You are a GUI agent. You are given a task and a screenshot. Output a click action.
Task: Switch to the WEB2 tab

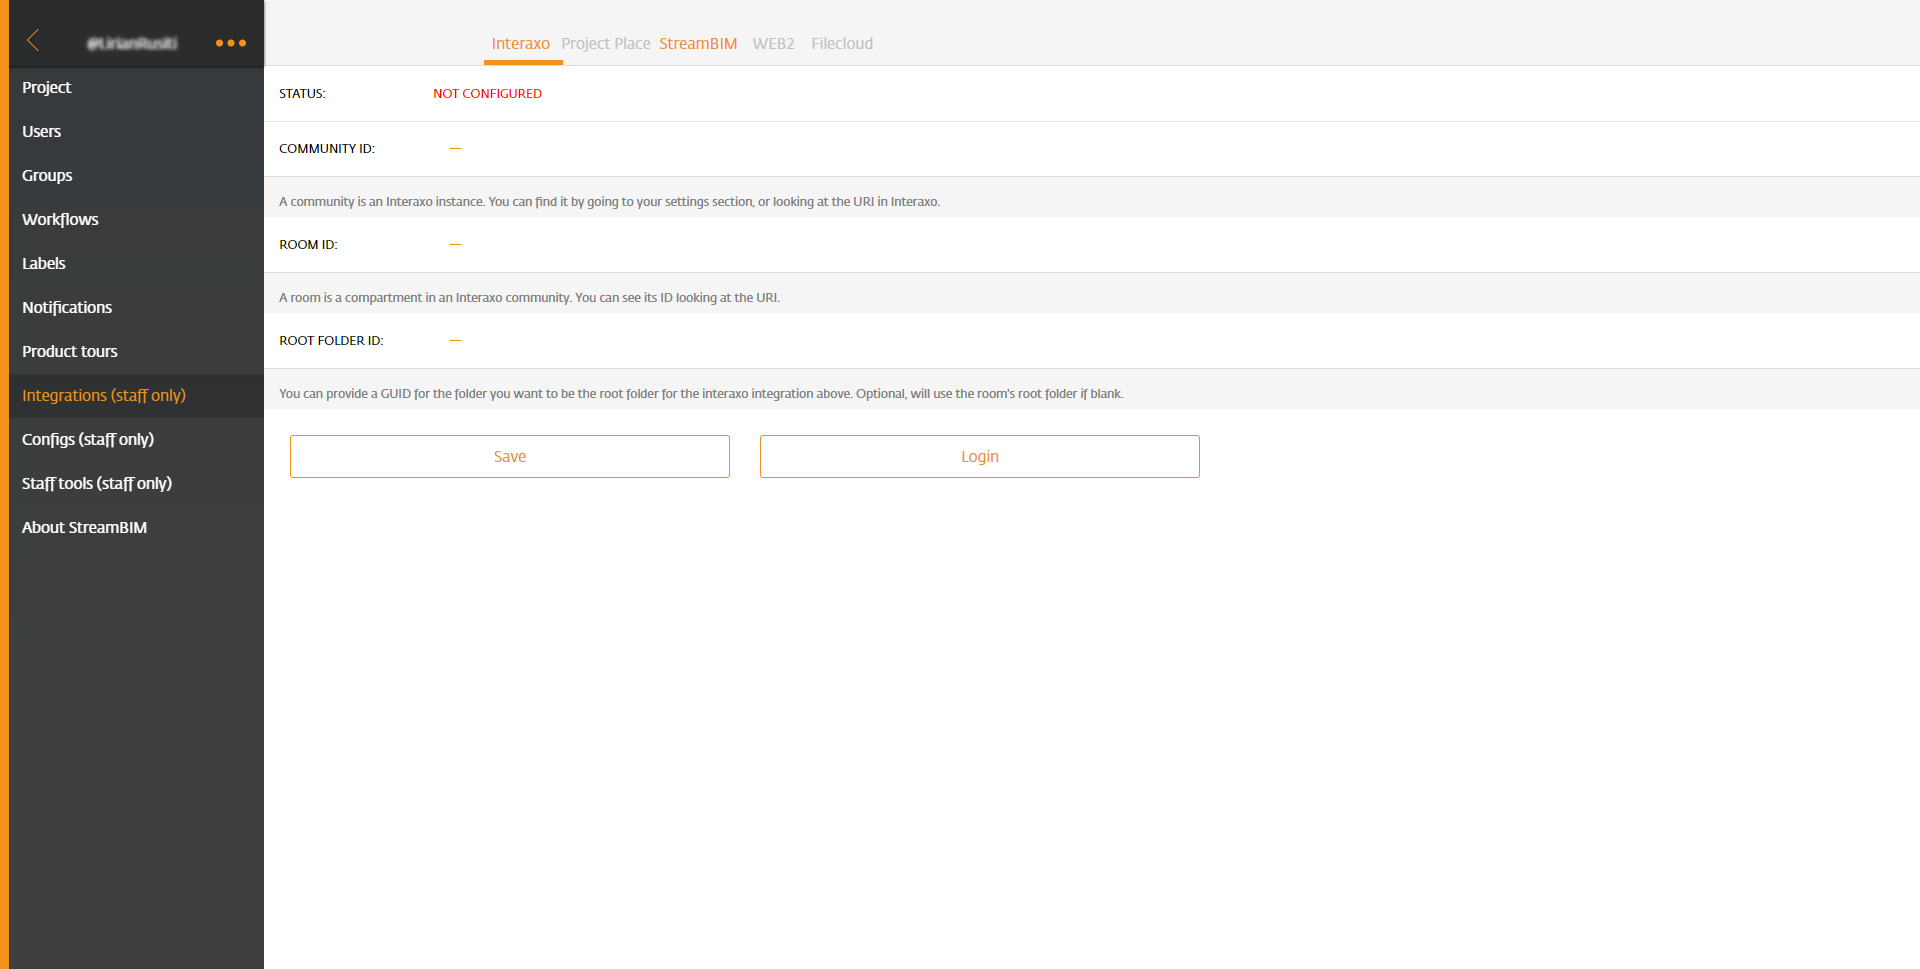click(x=774, y=44)
